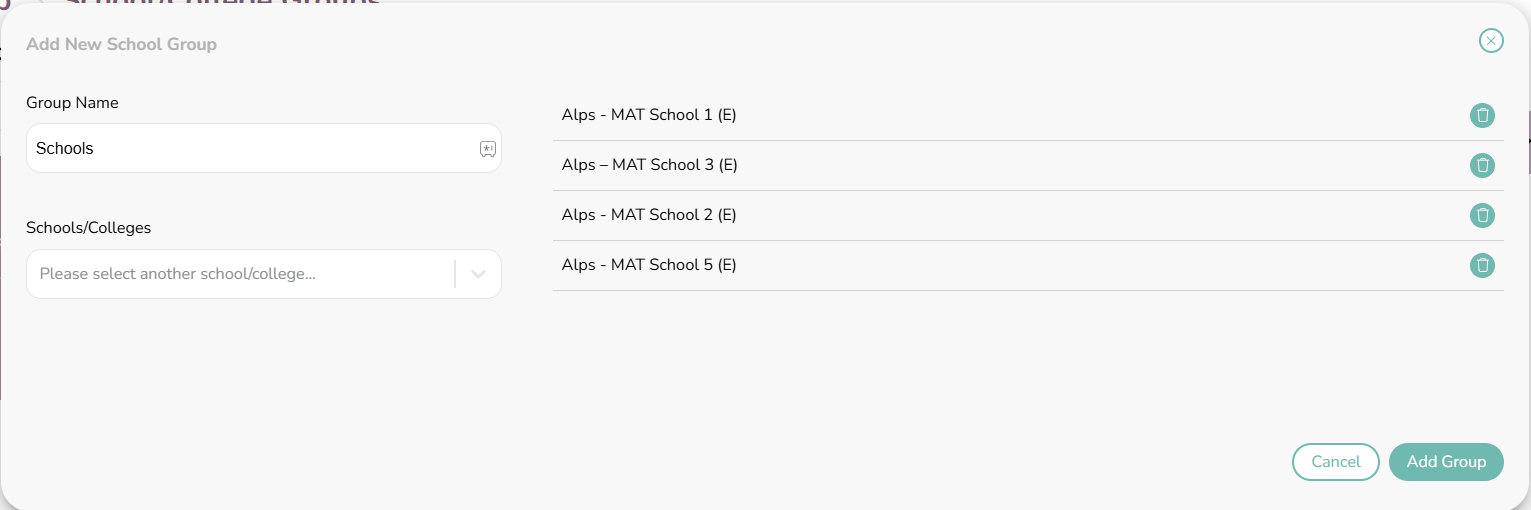Cancel adding the school group
1531x510 pixels.
click(1335, 462)
